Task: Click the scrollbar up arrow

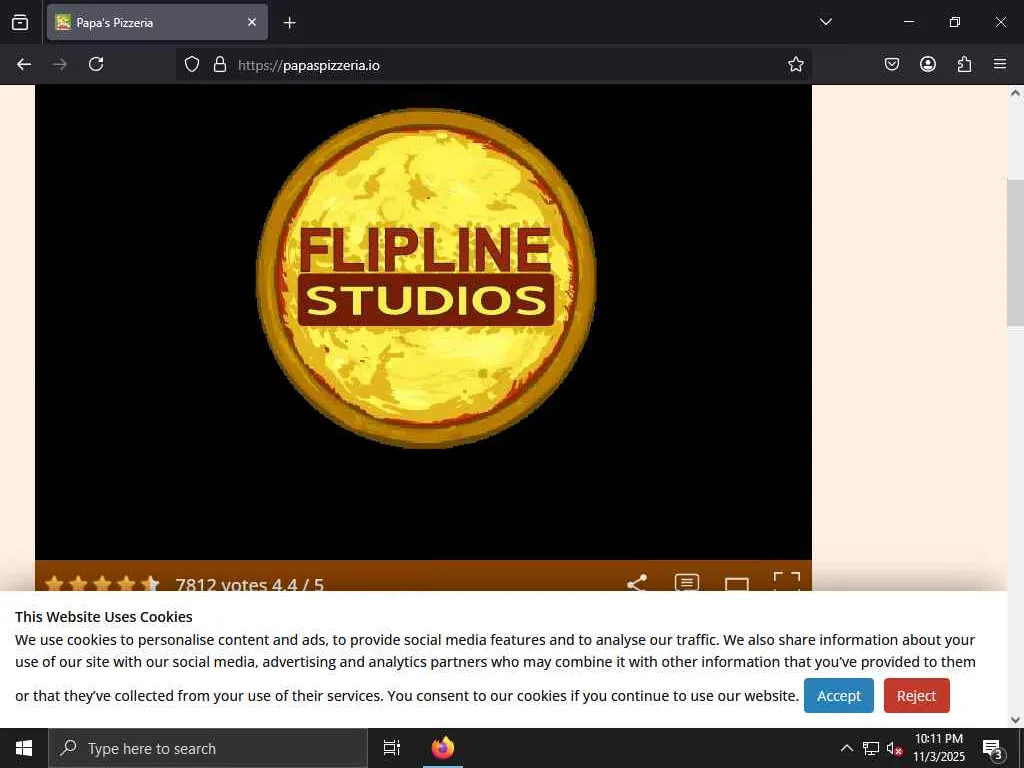Action: click(x=1015, y=93)
